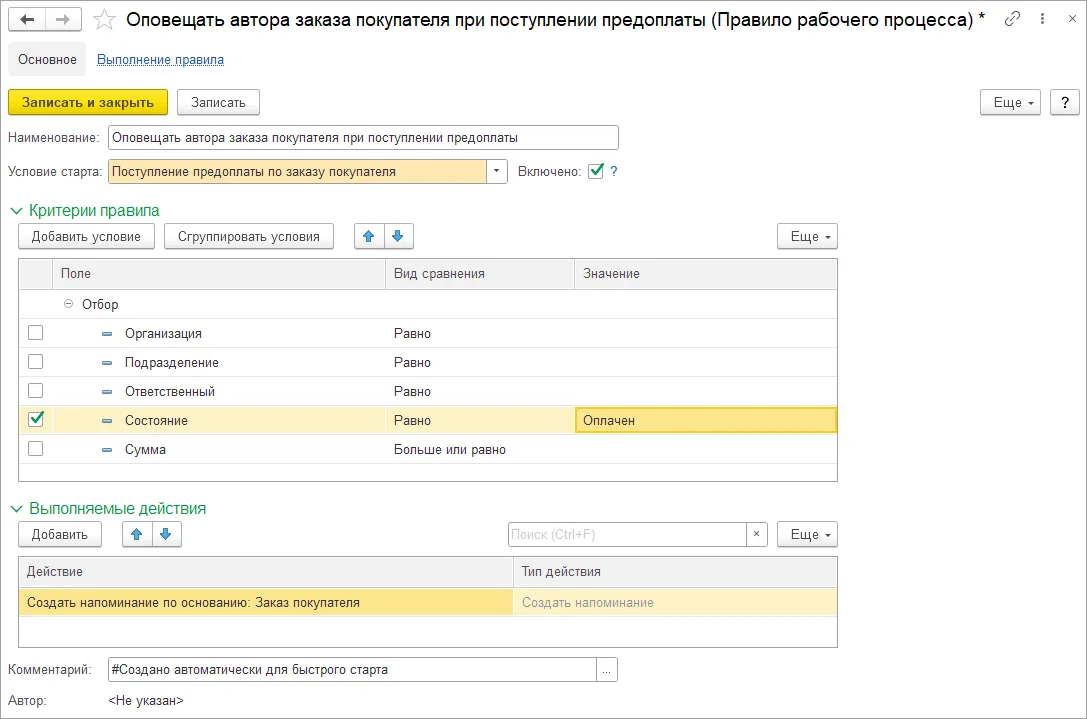Click the Тип действия column header
The height and width of the screenshot is (719, 1087).
[675, 572]
